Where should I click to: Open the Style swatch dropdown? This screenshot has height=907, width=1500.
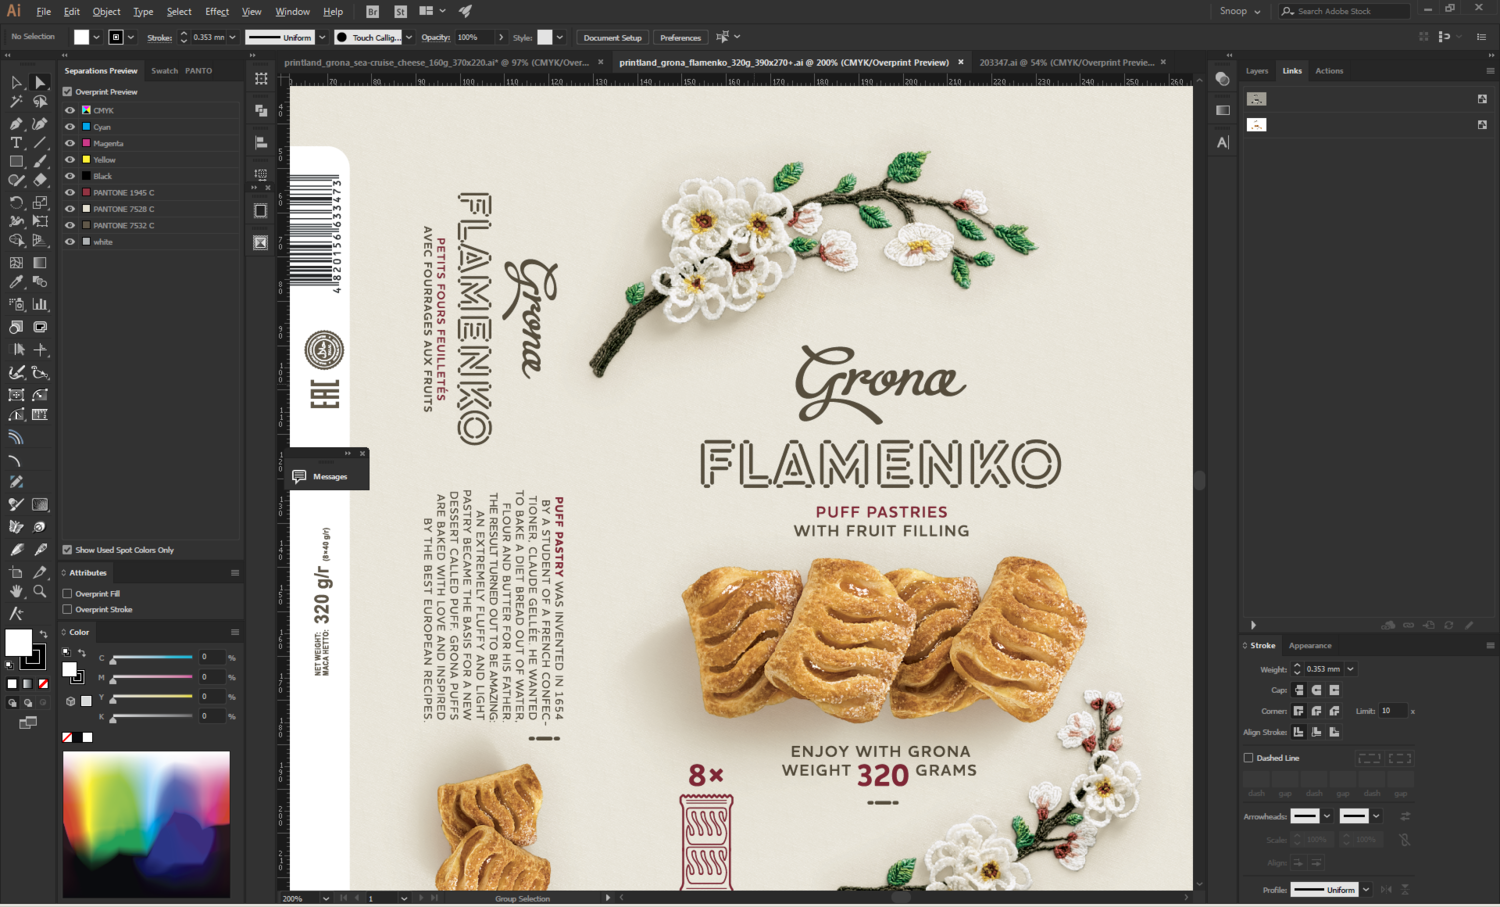pyautogui.click(x=560, y=37)
